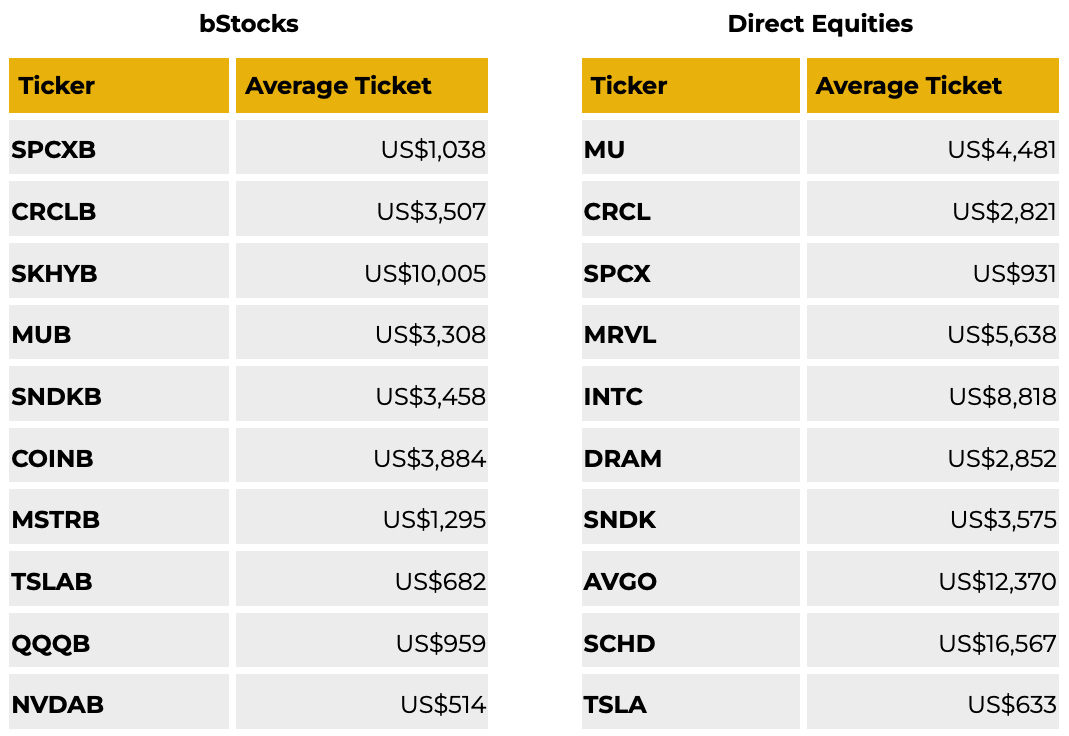The image size is (1069, 736).
Task: Click the QQQB average ticket US$959
Action: pyautogui.click(x=362, y=640)
